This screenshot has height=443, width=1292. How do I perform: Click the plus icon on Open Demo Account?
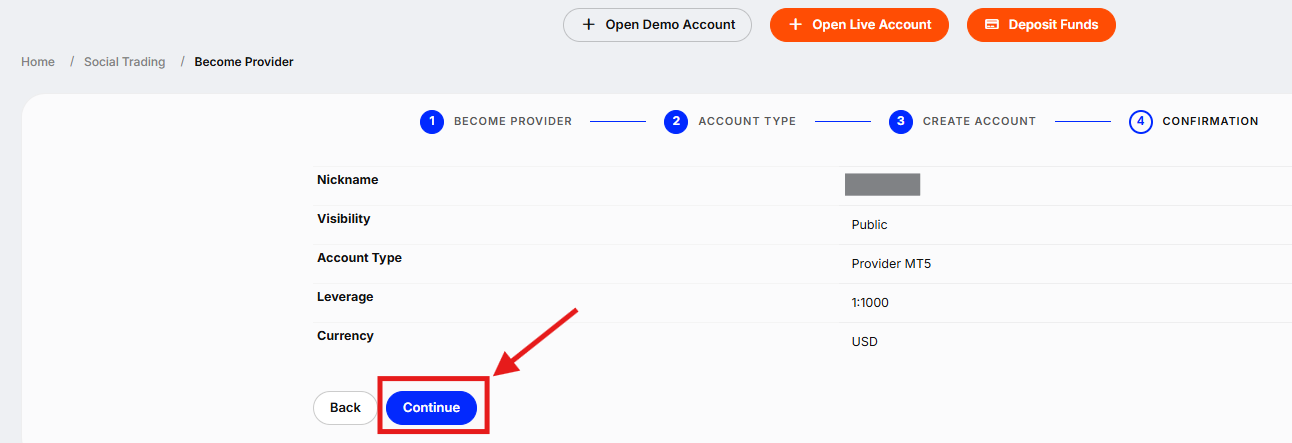pos(588,25)
